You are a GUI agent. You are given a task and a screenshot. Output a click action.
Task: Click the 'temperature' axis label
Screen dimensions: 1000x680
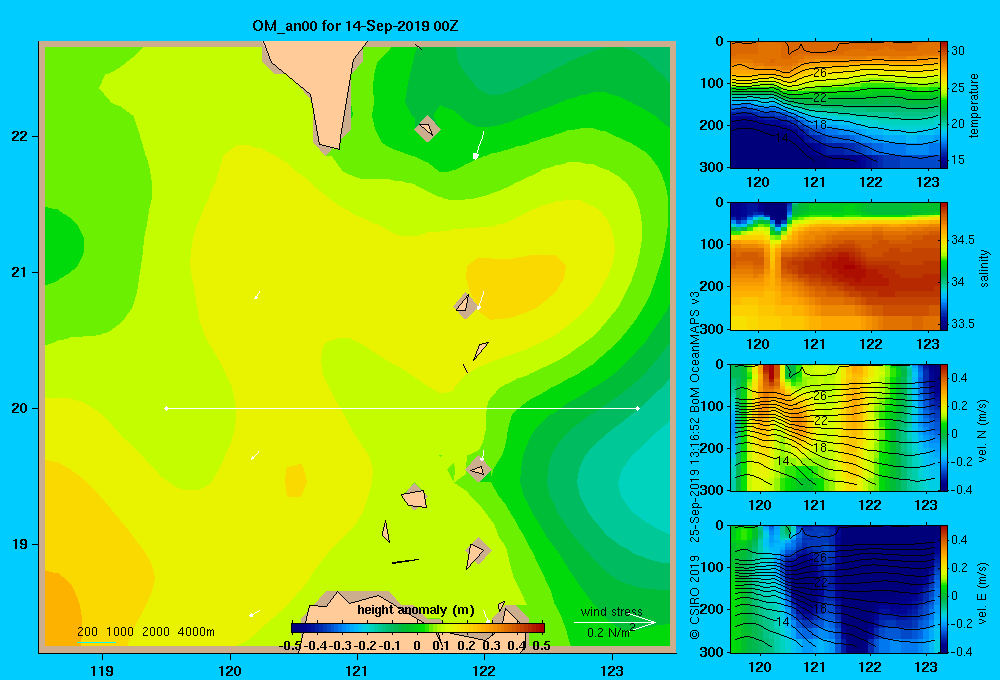[x=974, y=105]
